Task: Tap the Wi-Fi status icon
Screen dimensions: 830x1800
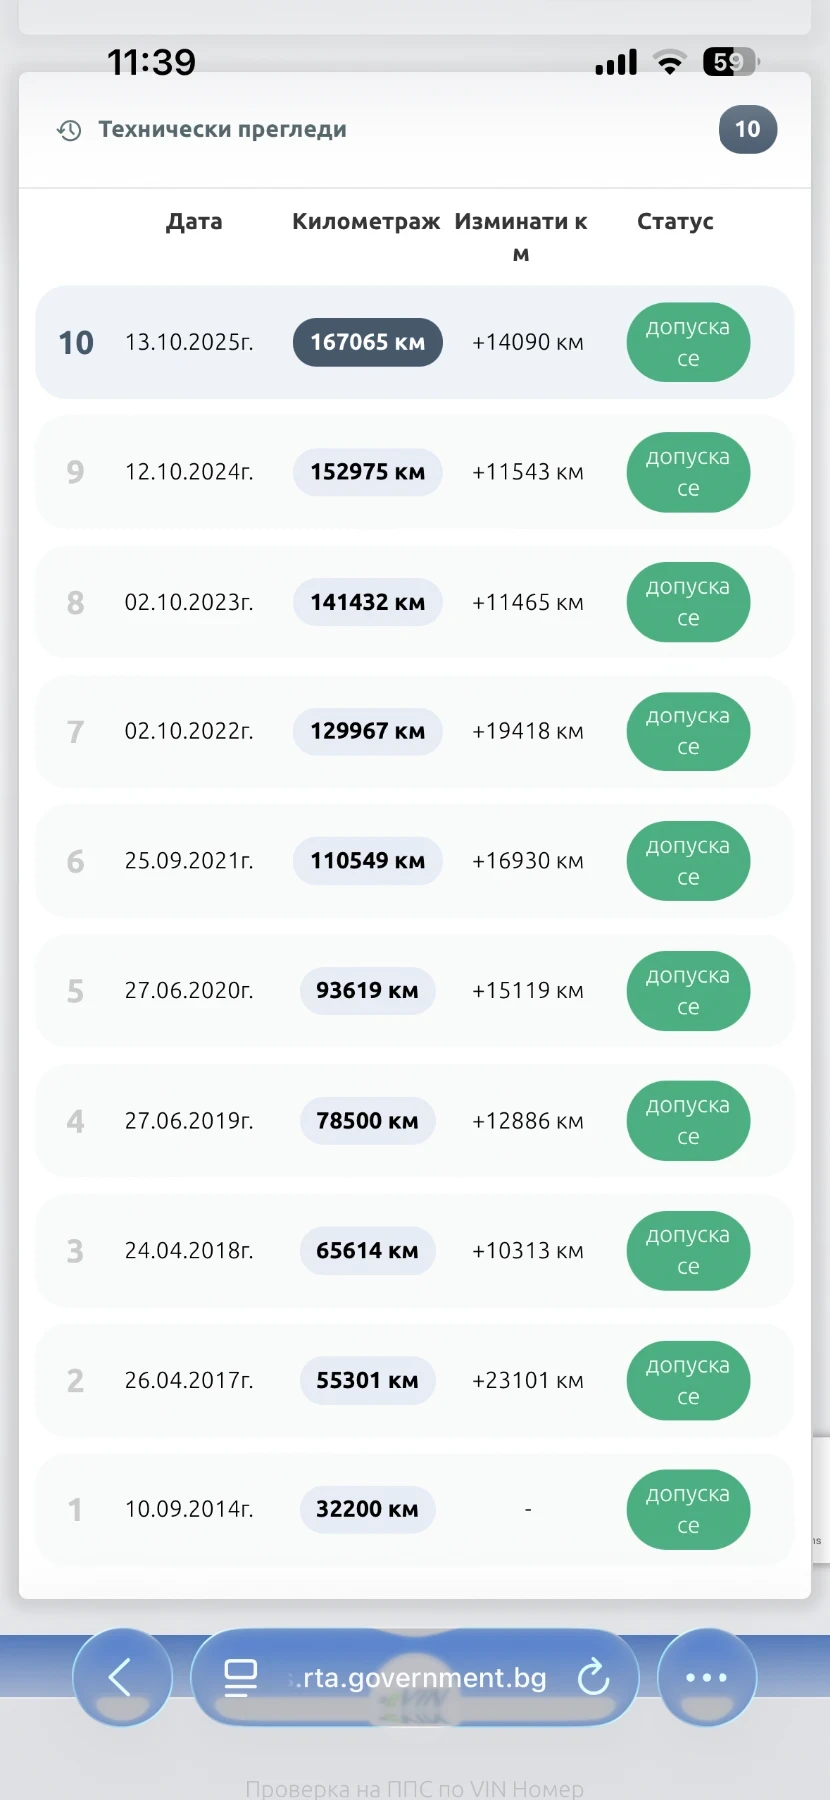Action: coord(669,62)
